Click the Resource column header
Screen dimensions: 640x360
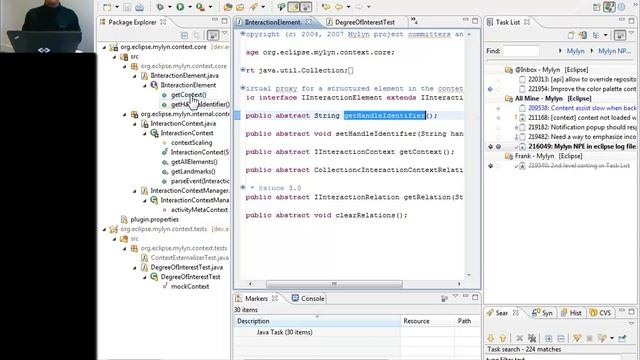click(x=427, y=321)
